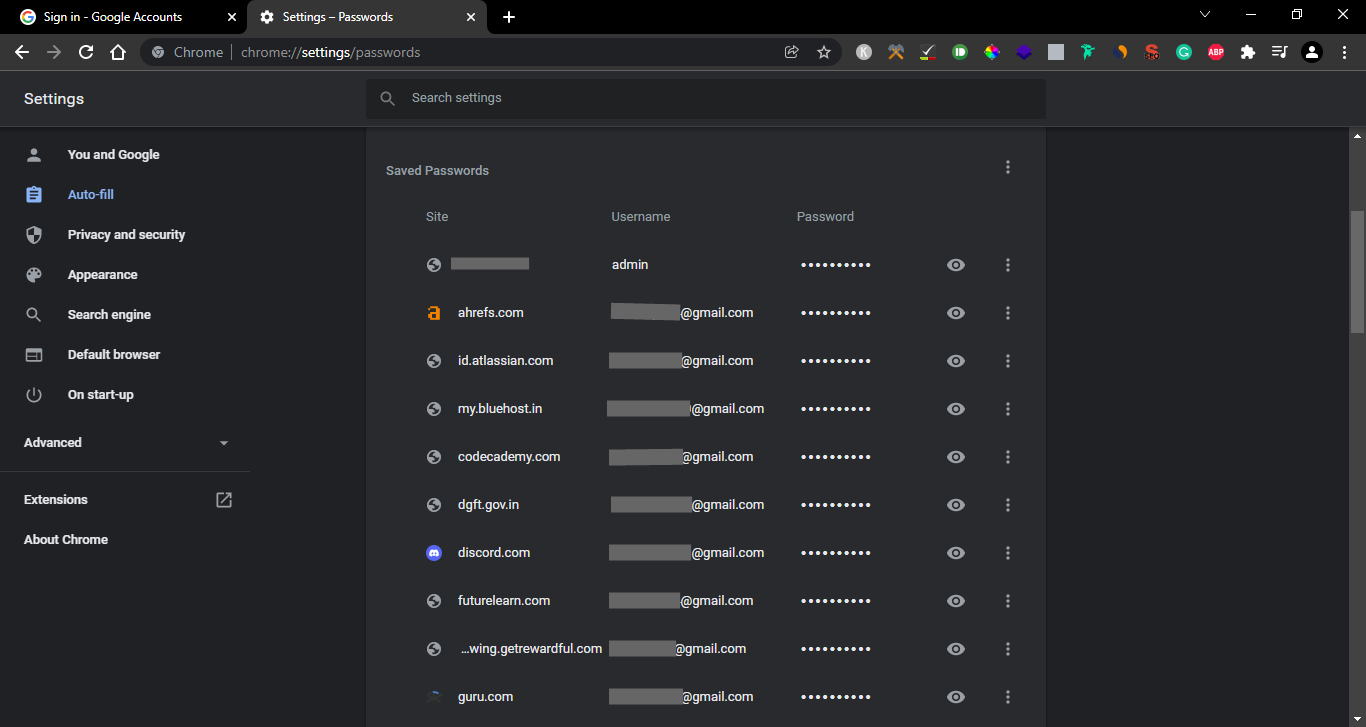The width and height of the screenshot is (1366, 727).
Task: Bookmark this page with star icon
Action: coord(824,52)
